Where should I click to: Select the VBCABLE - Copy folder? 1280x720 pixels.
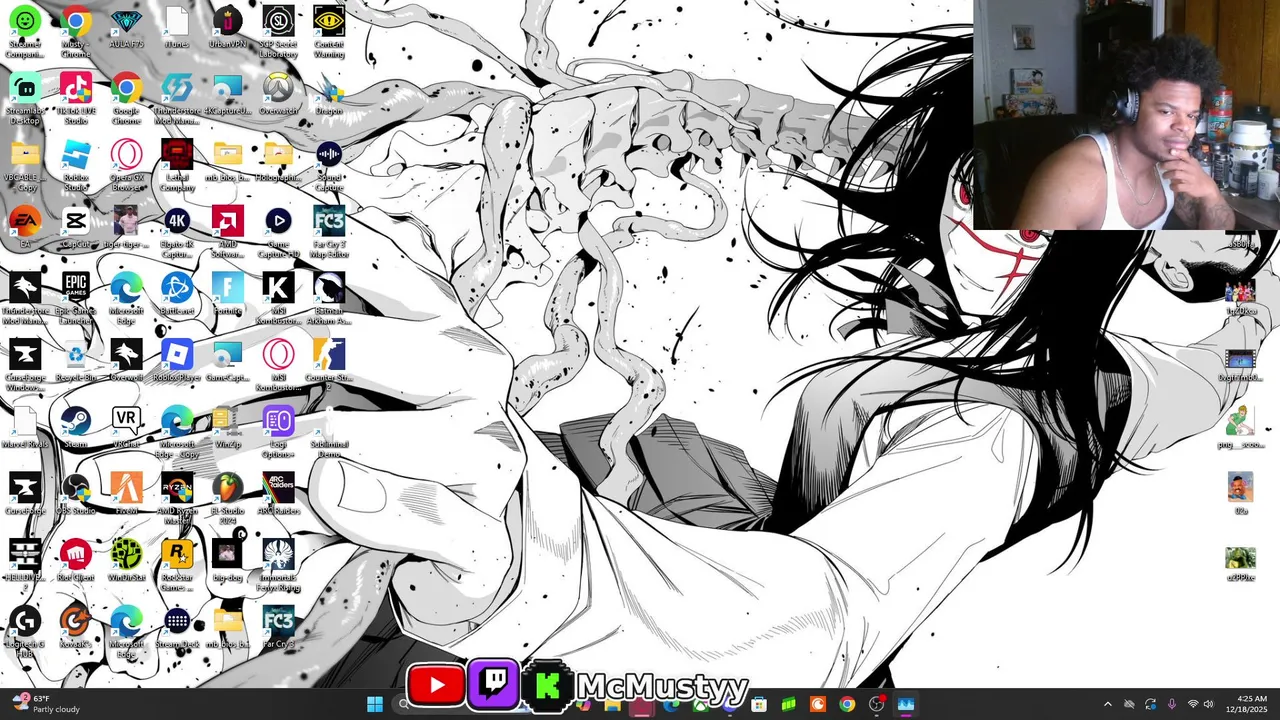pyautogui.click(x=25, y=165)
